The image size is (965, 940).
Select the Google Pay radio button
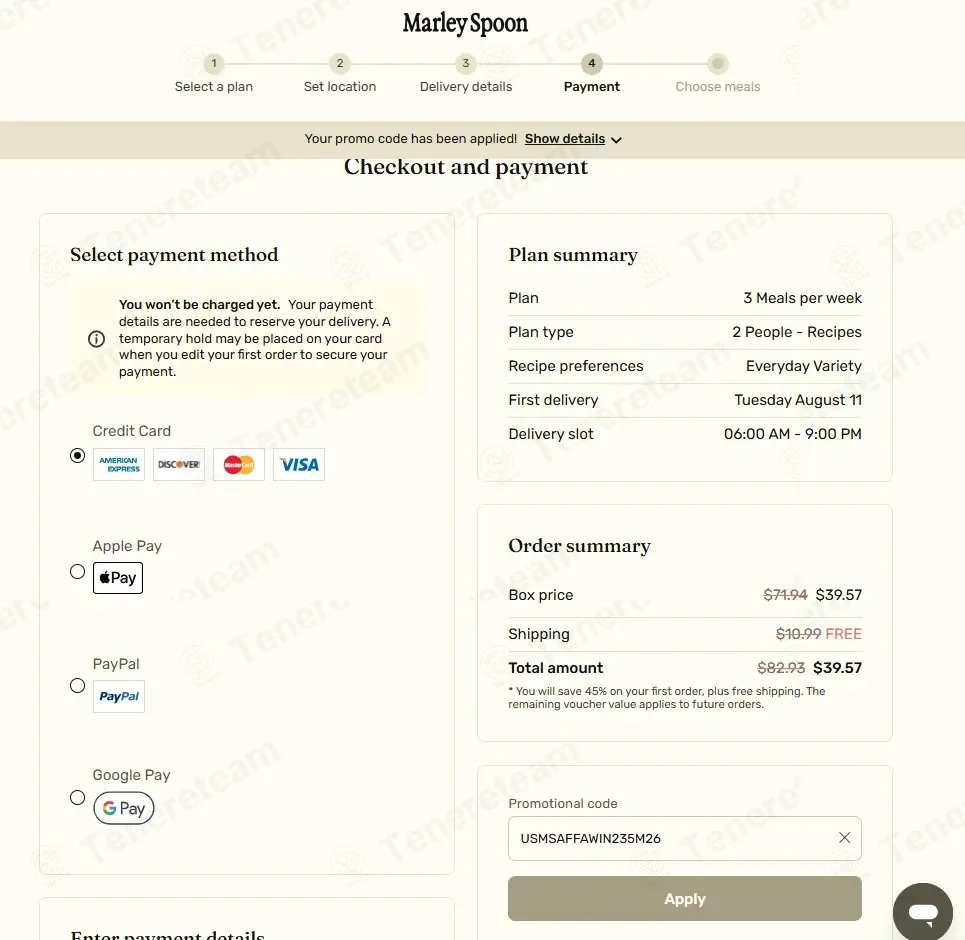coord(78,798)
